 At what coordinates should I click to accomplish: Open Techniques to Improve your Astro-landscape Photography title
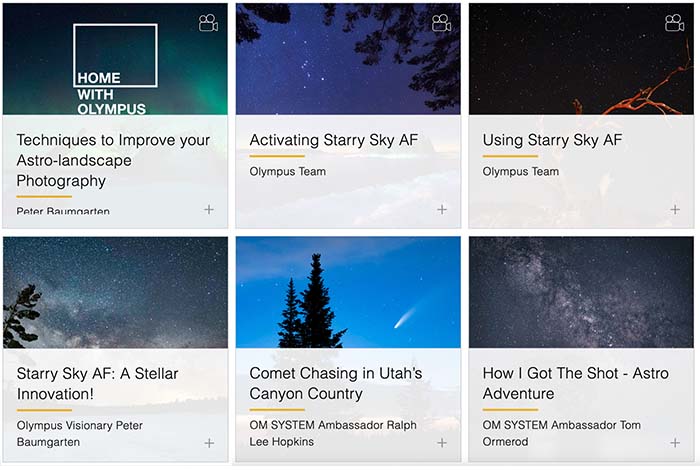113,160
